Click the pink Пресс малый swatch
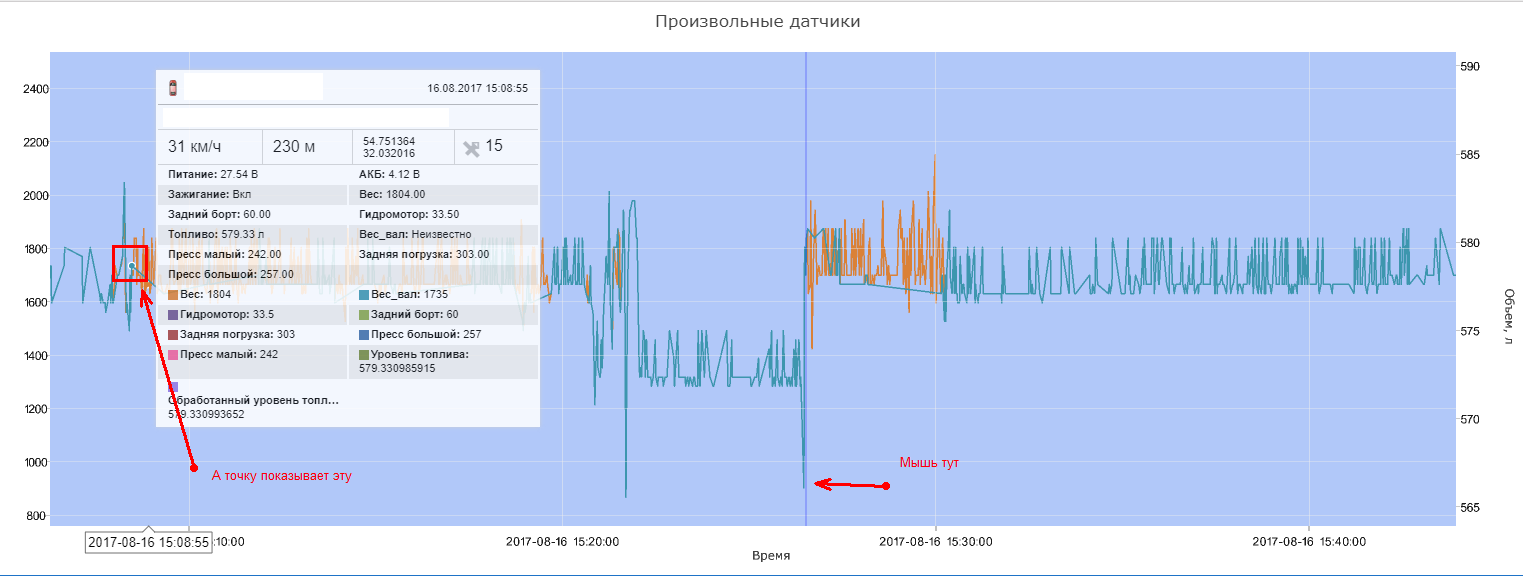This screenshot has height=576, width=1523. tap(173, 355)
